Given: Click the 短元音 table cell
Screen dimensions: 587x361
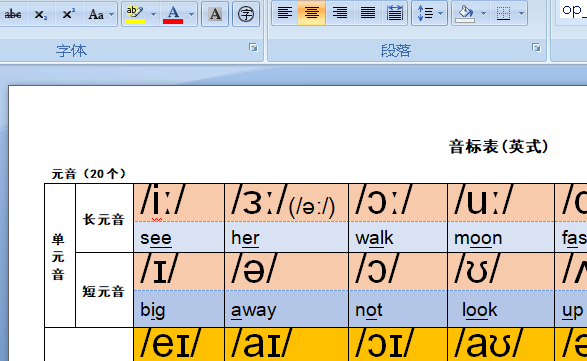Looking at the screenshot, I should click(x=104, y=290).
